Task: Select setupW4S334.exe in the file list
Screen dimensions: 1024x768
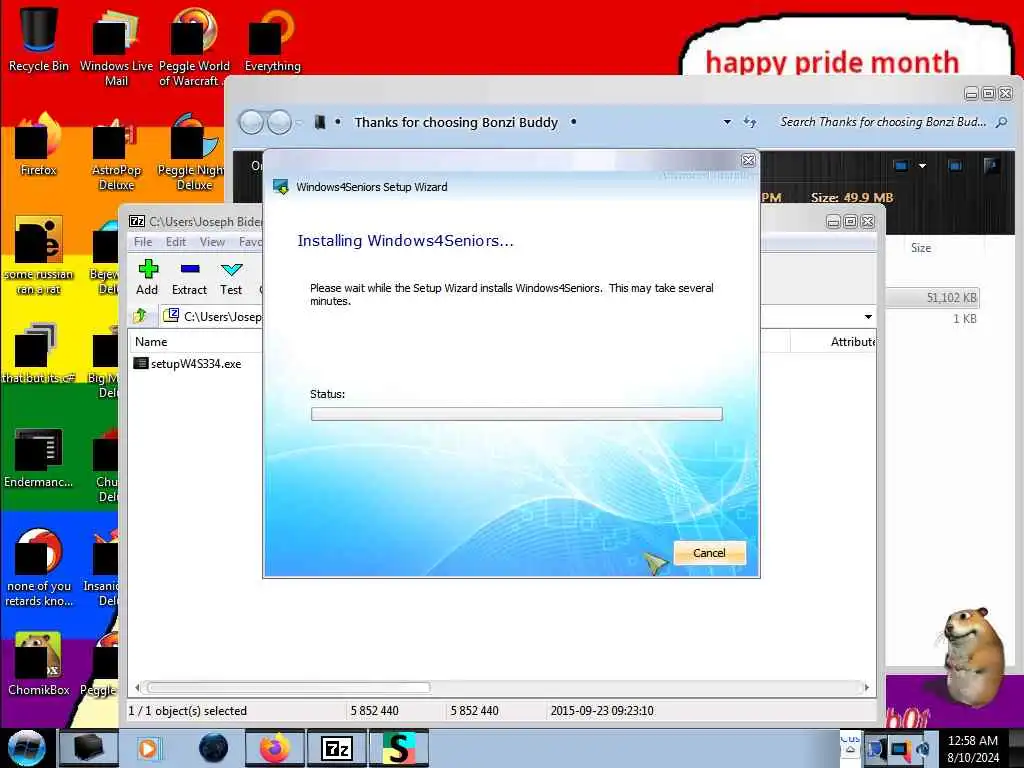Action: click(188, 364)
